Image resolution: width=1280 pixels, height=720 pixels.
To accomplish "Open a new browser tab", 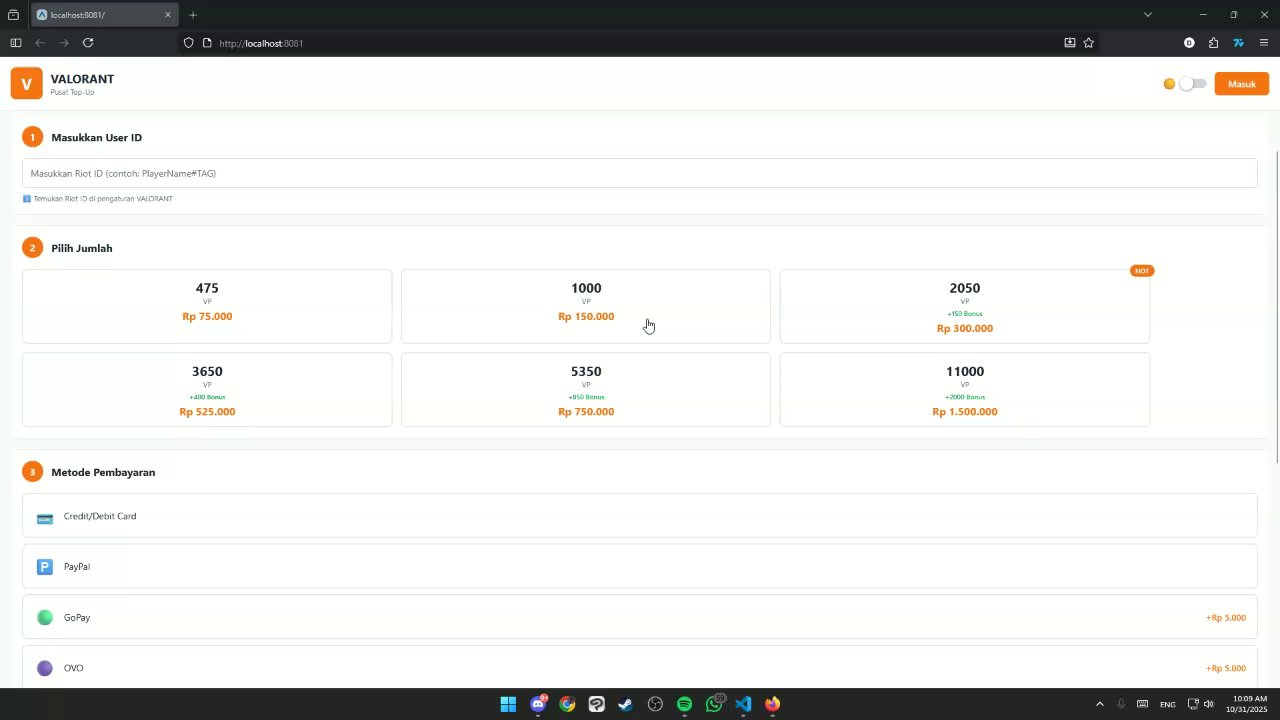I will click(x=193, y=15).
